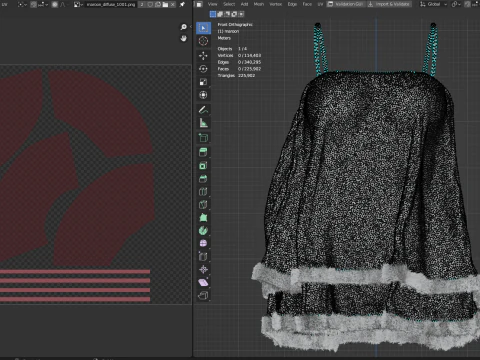Click the Import & Validate button

tap(389, 4)
